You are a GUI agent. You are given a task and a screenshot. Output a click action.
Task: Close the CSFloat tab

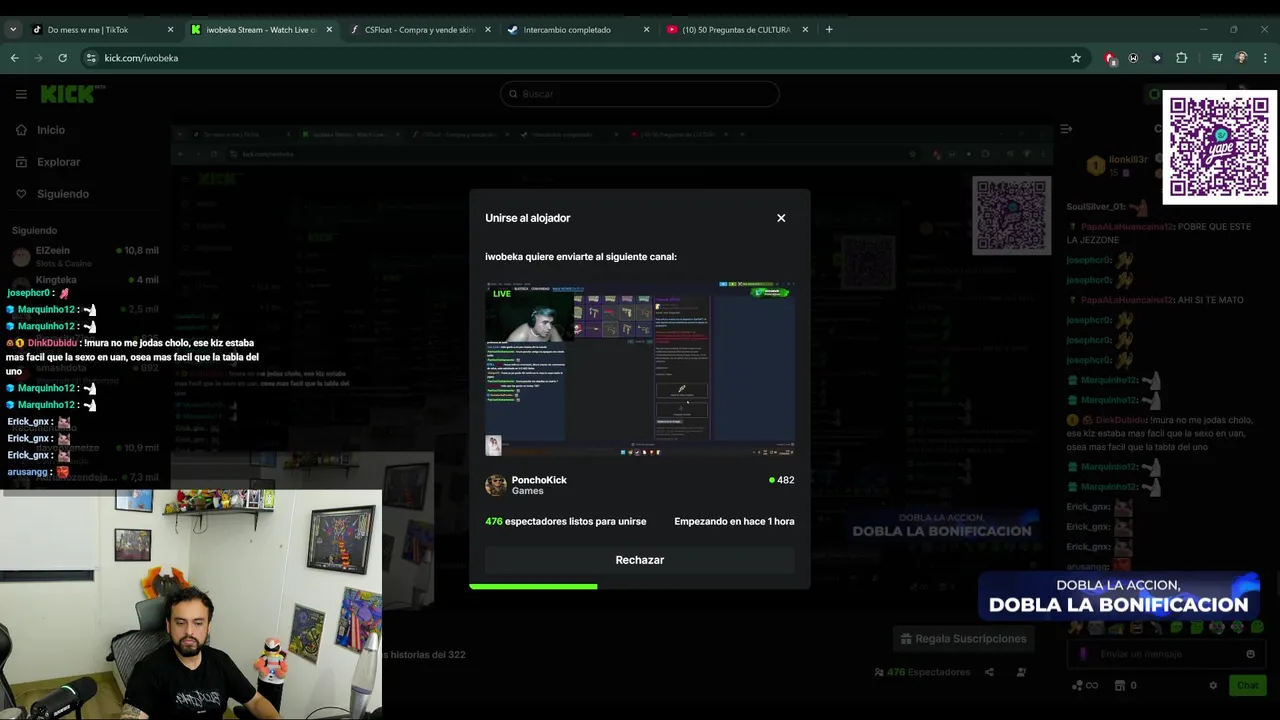click(x=488, y=30)
